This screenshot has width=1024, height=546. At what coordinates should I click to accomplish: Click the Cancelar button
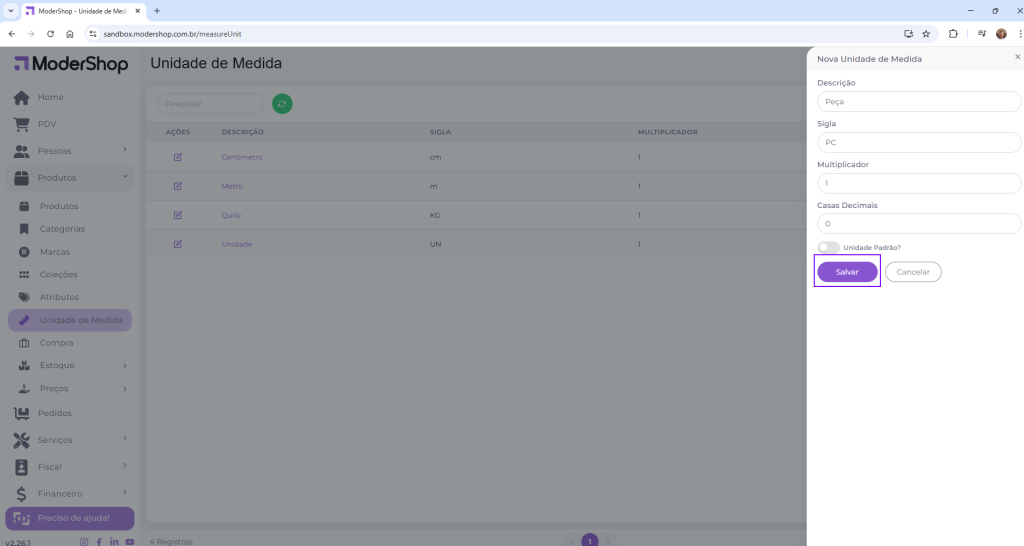(x=913, y=272)
